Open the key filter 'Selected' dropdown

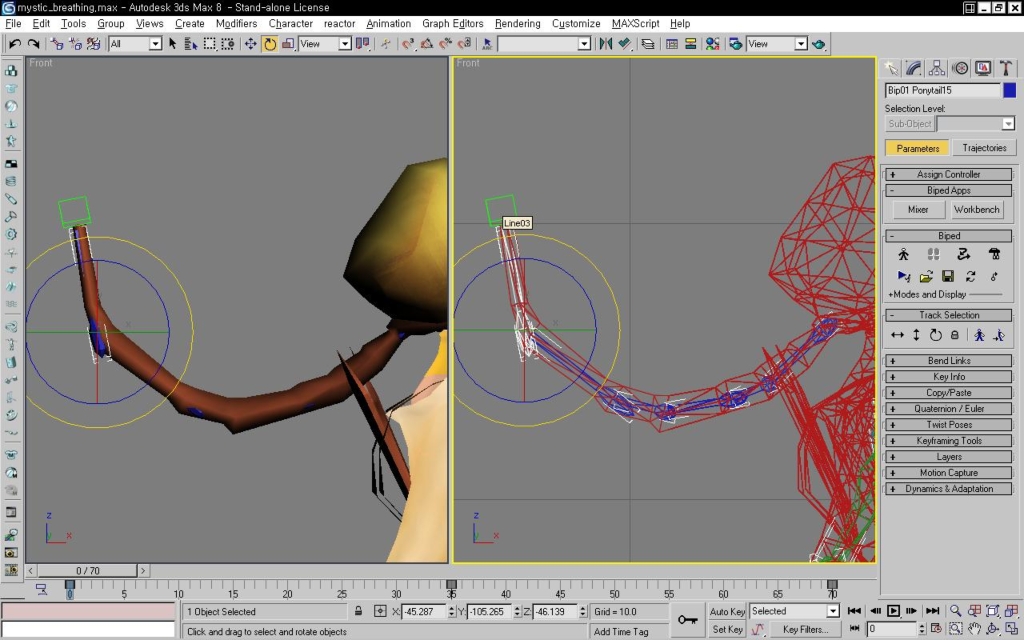click(x=833, y=611)
